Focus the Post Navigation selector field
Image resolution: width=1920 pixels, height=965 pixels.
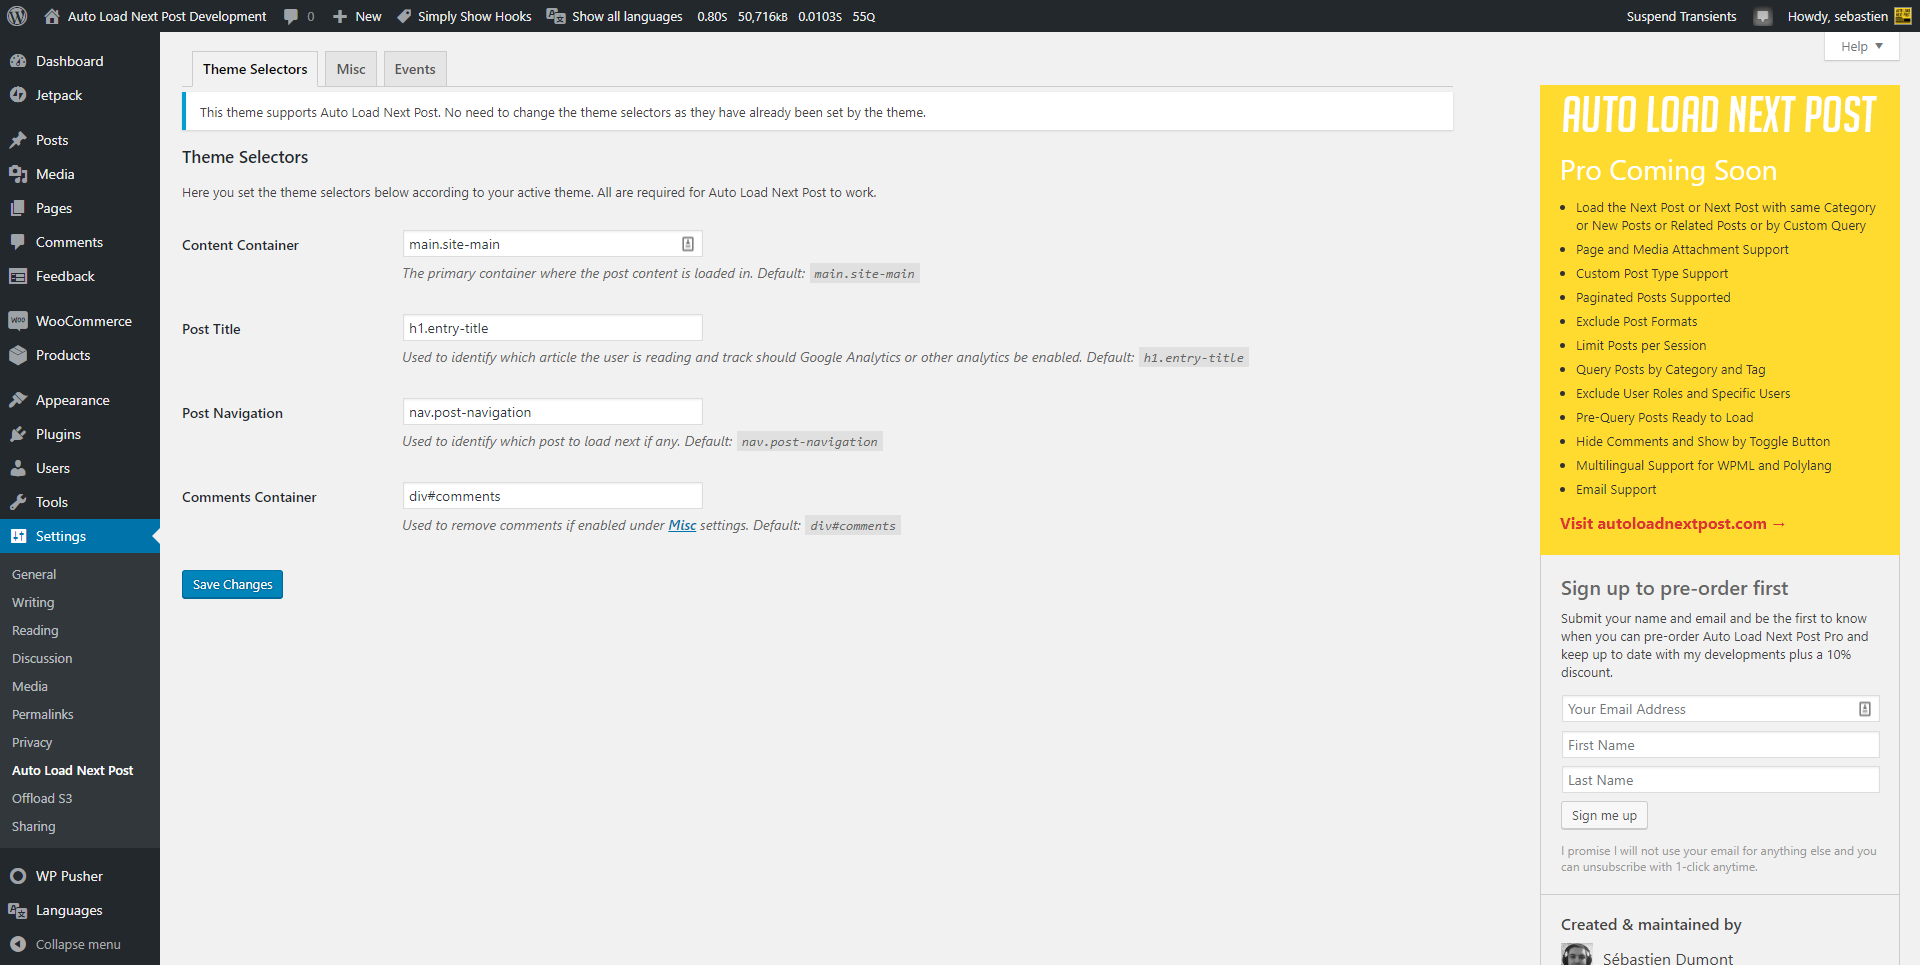pyautogui.click(x=552, y=412)
